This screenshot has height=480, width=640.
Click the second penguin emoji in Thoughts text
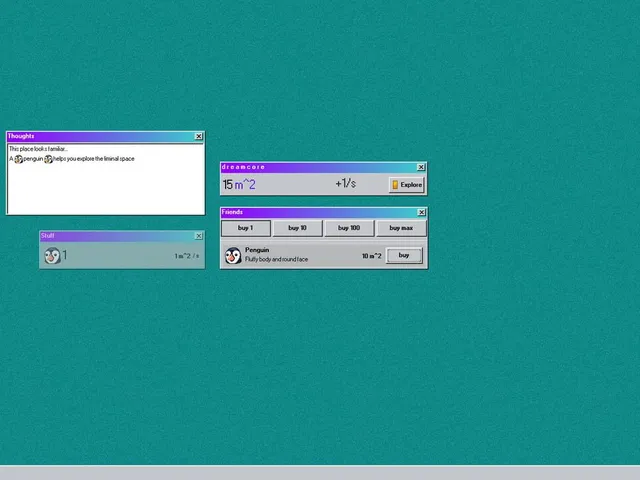coord(48,159)
